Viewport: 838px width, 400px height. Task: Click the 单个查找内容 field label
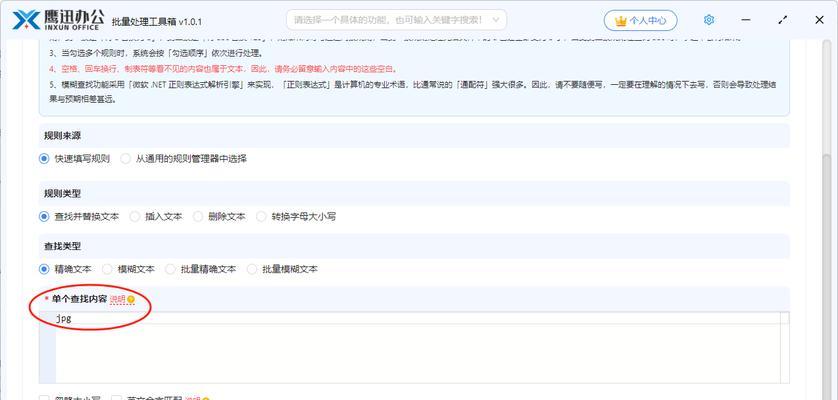pos(79,300)
